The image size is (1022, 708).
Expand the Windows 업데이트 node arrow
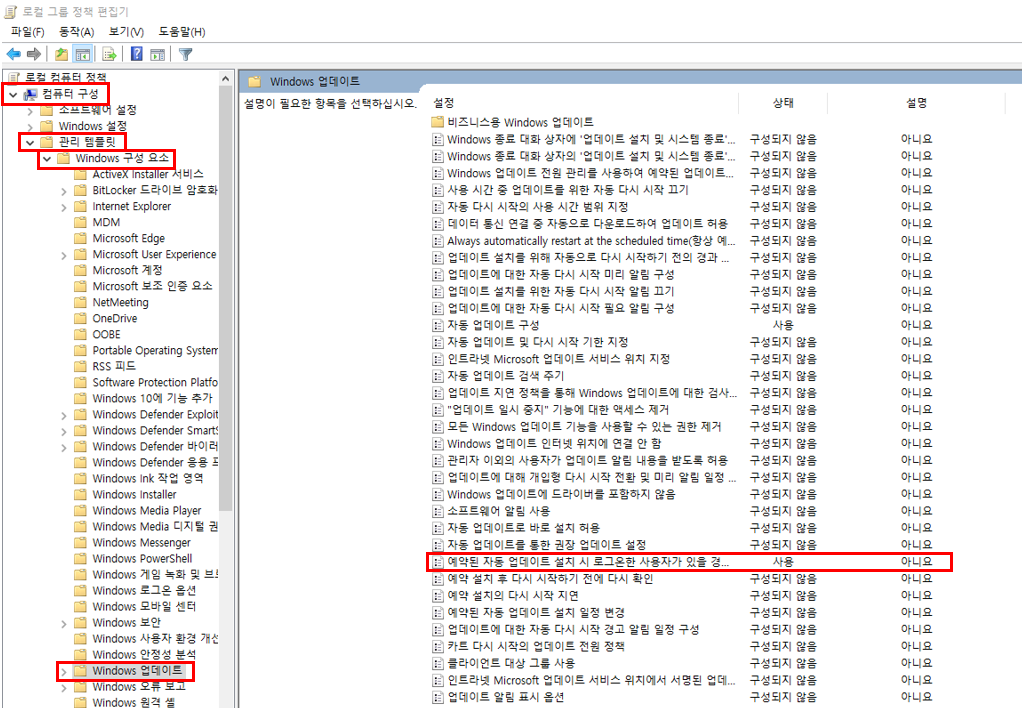click(x=63, y=671)
